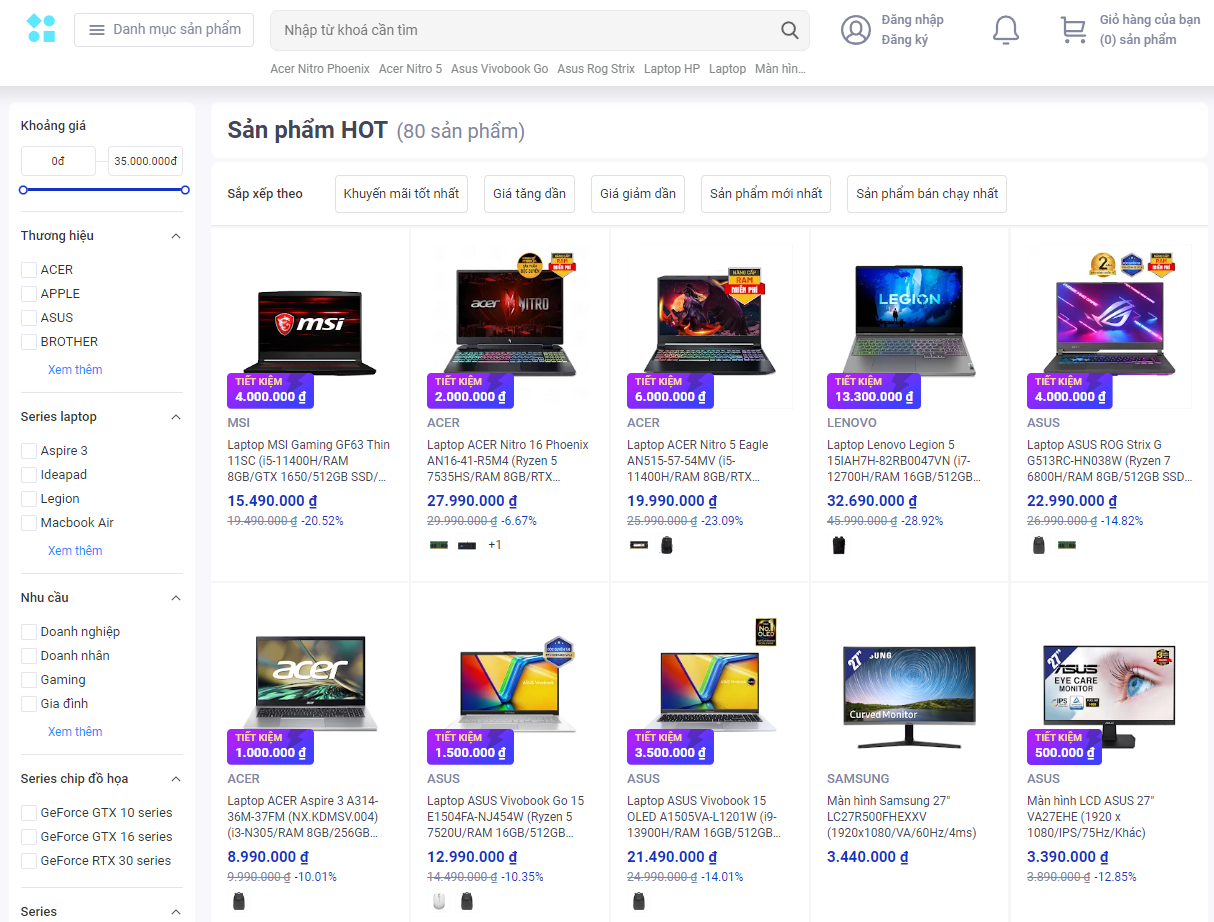Open the Danh mục sản phẩm menu
This screenshot has height=922, width=1214.
(164, 30)
